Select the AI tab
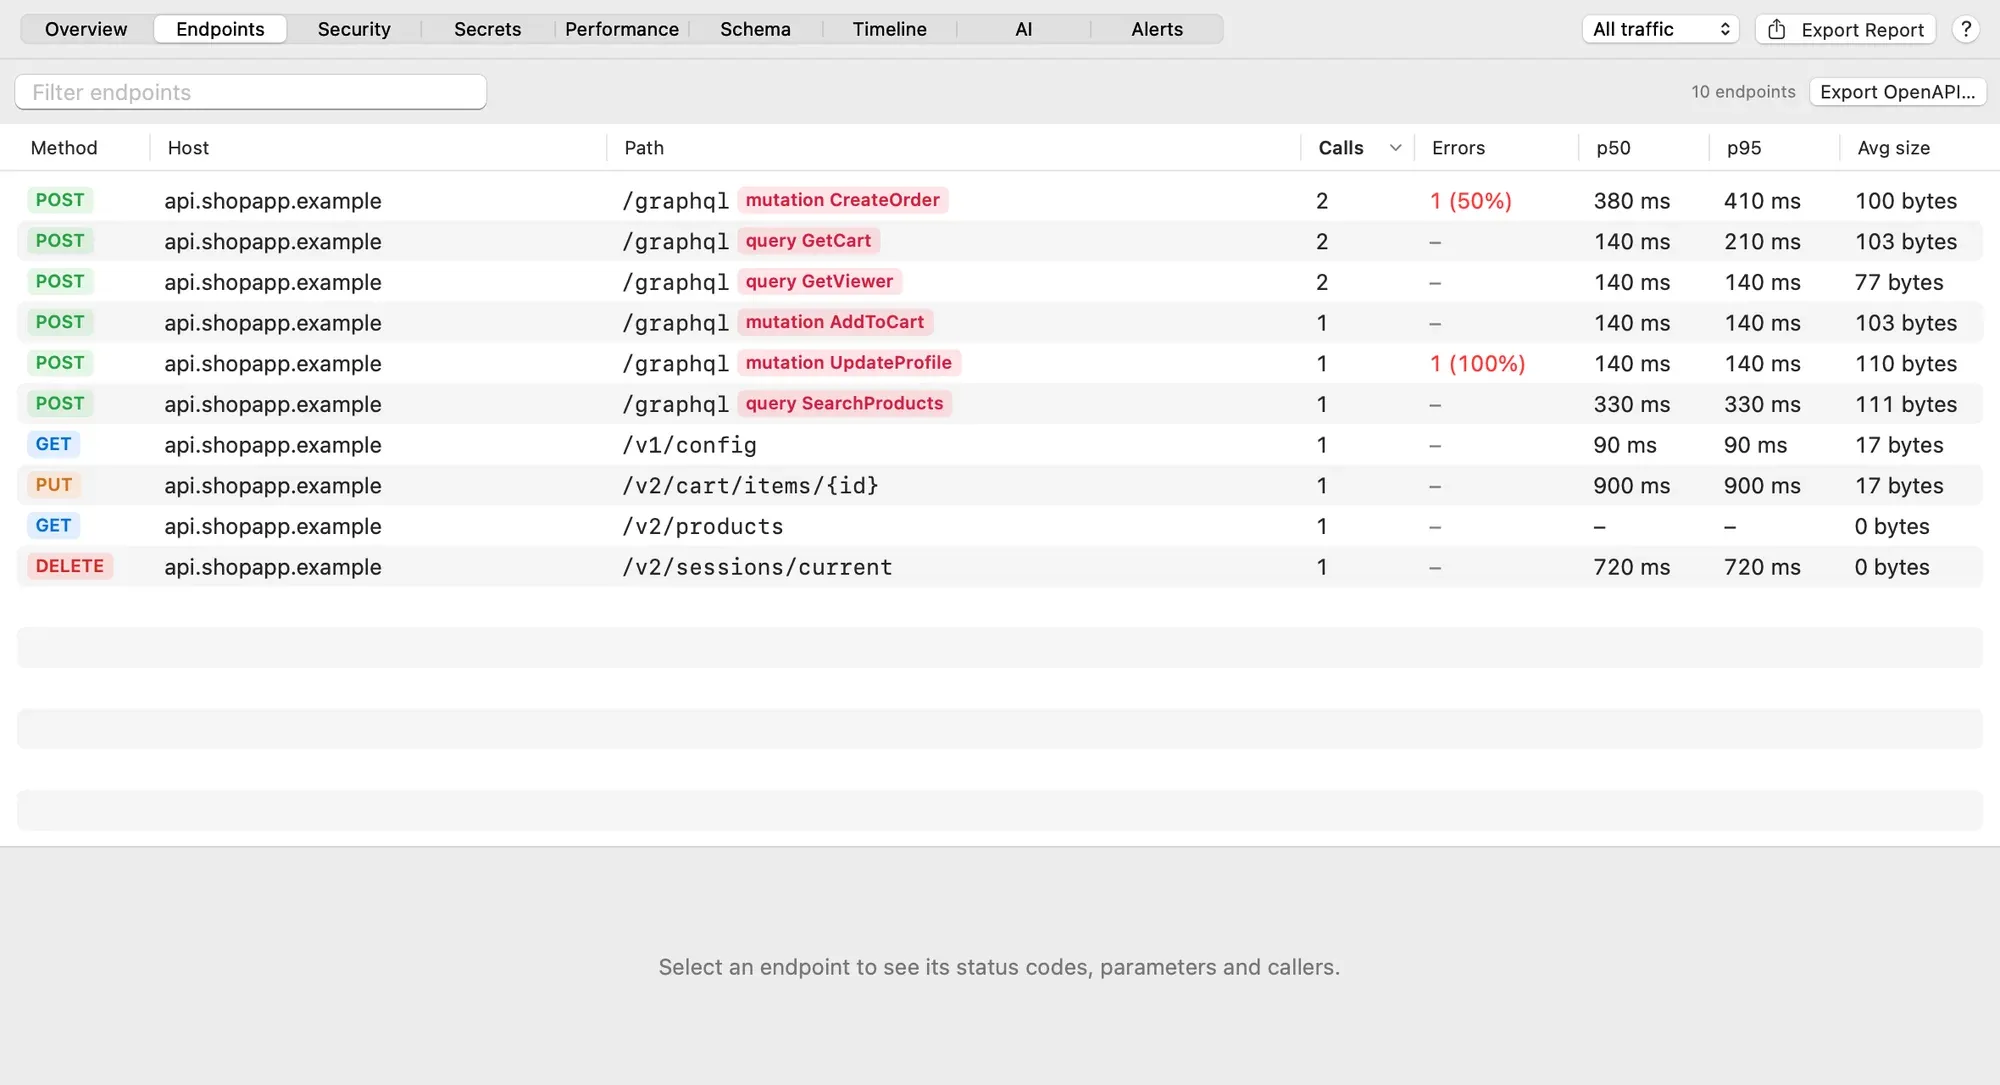 [x=1023, y=29]
